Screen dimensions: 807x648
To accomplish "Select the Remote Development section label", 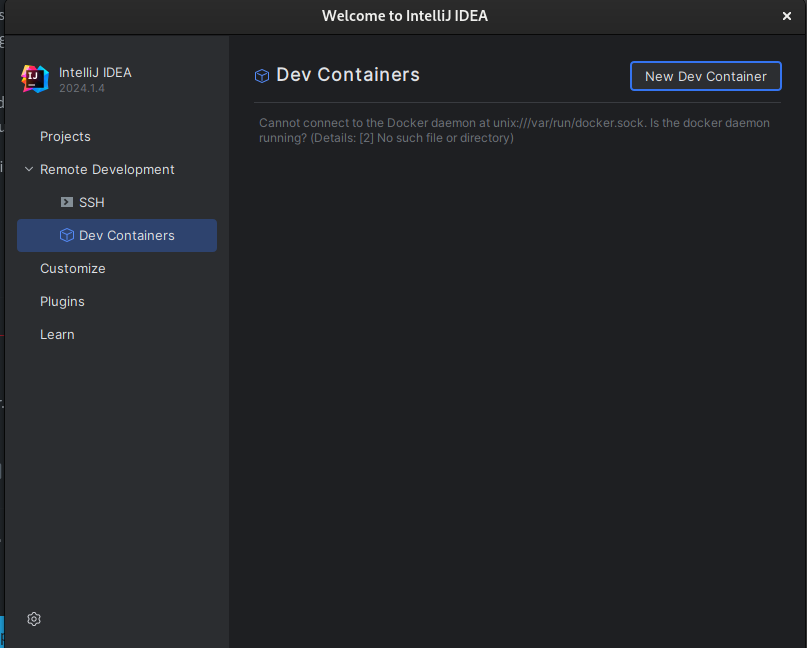I will tap(107, 169).
